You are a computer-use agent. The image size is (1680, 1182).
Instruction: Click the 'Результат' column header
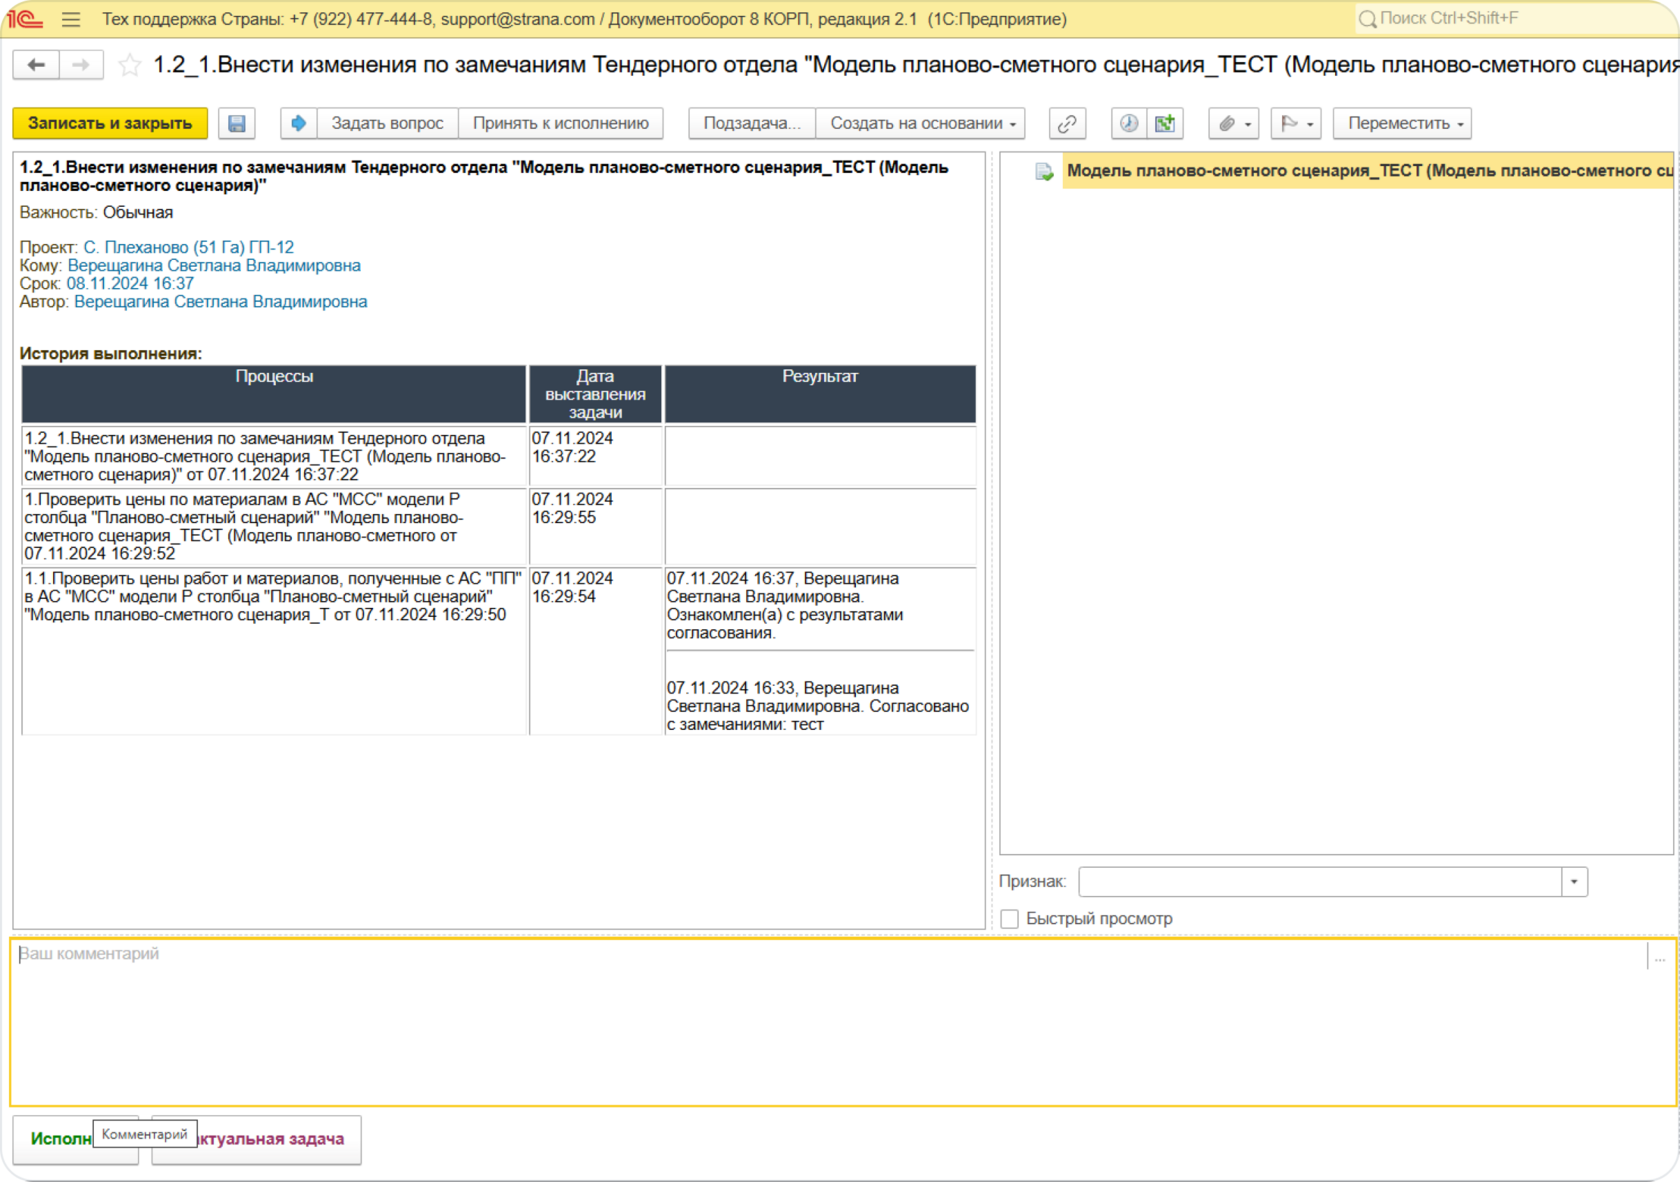(820, 394)
